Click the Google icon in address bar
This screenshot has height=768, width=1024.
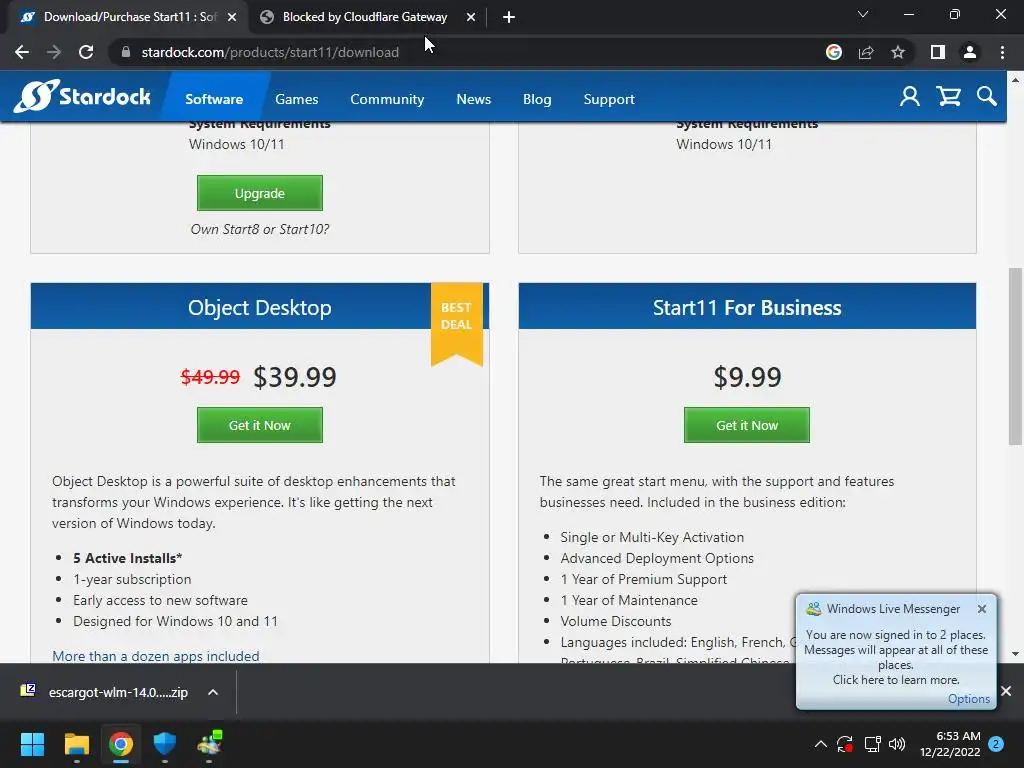coord(834,52)
